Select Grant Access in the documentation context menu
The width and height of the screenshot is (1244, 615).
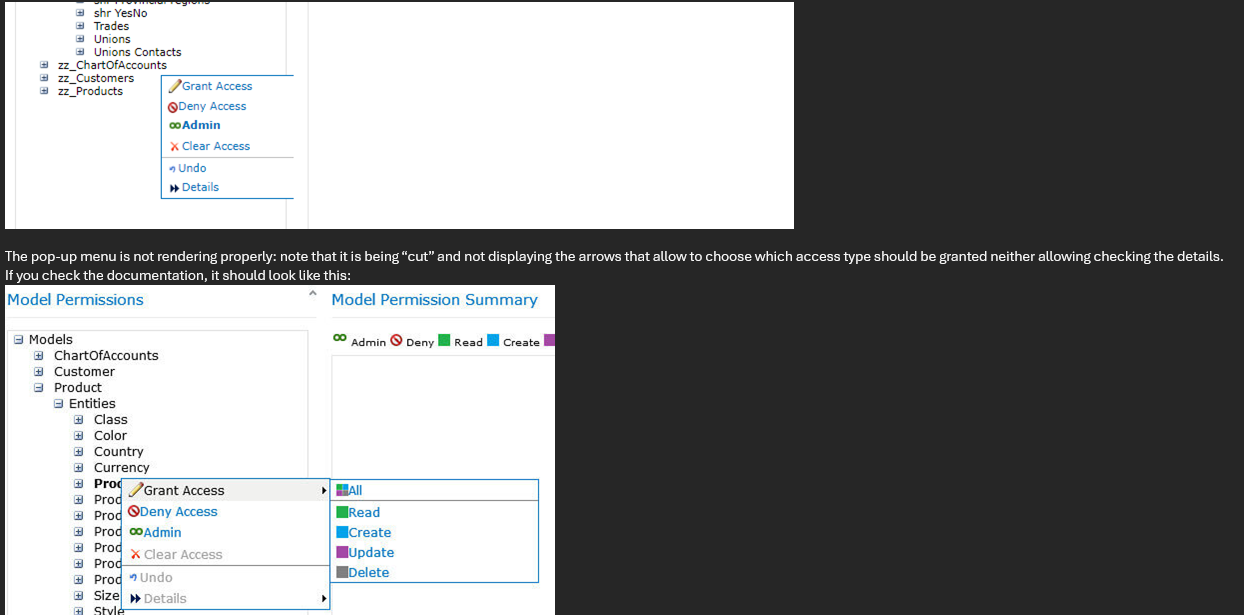pyautogui.click(x=185, y=490)
